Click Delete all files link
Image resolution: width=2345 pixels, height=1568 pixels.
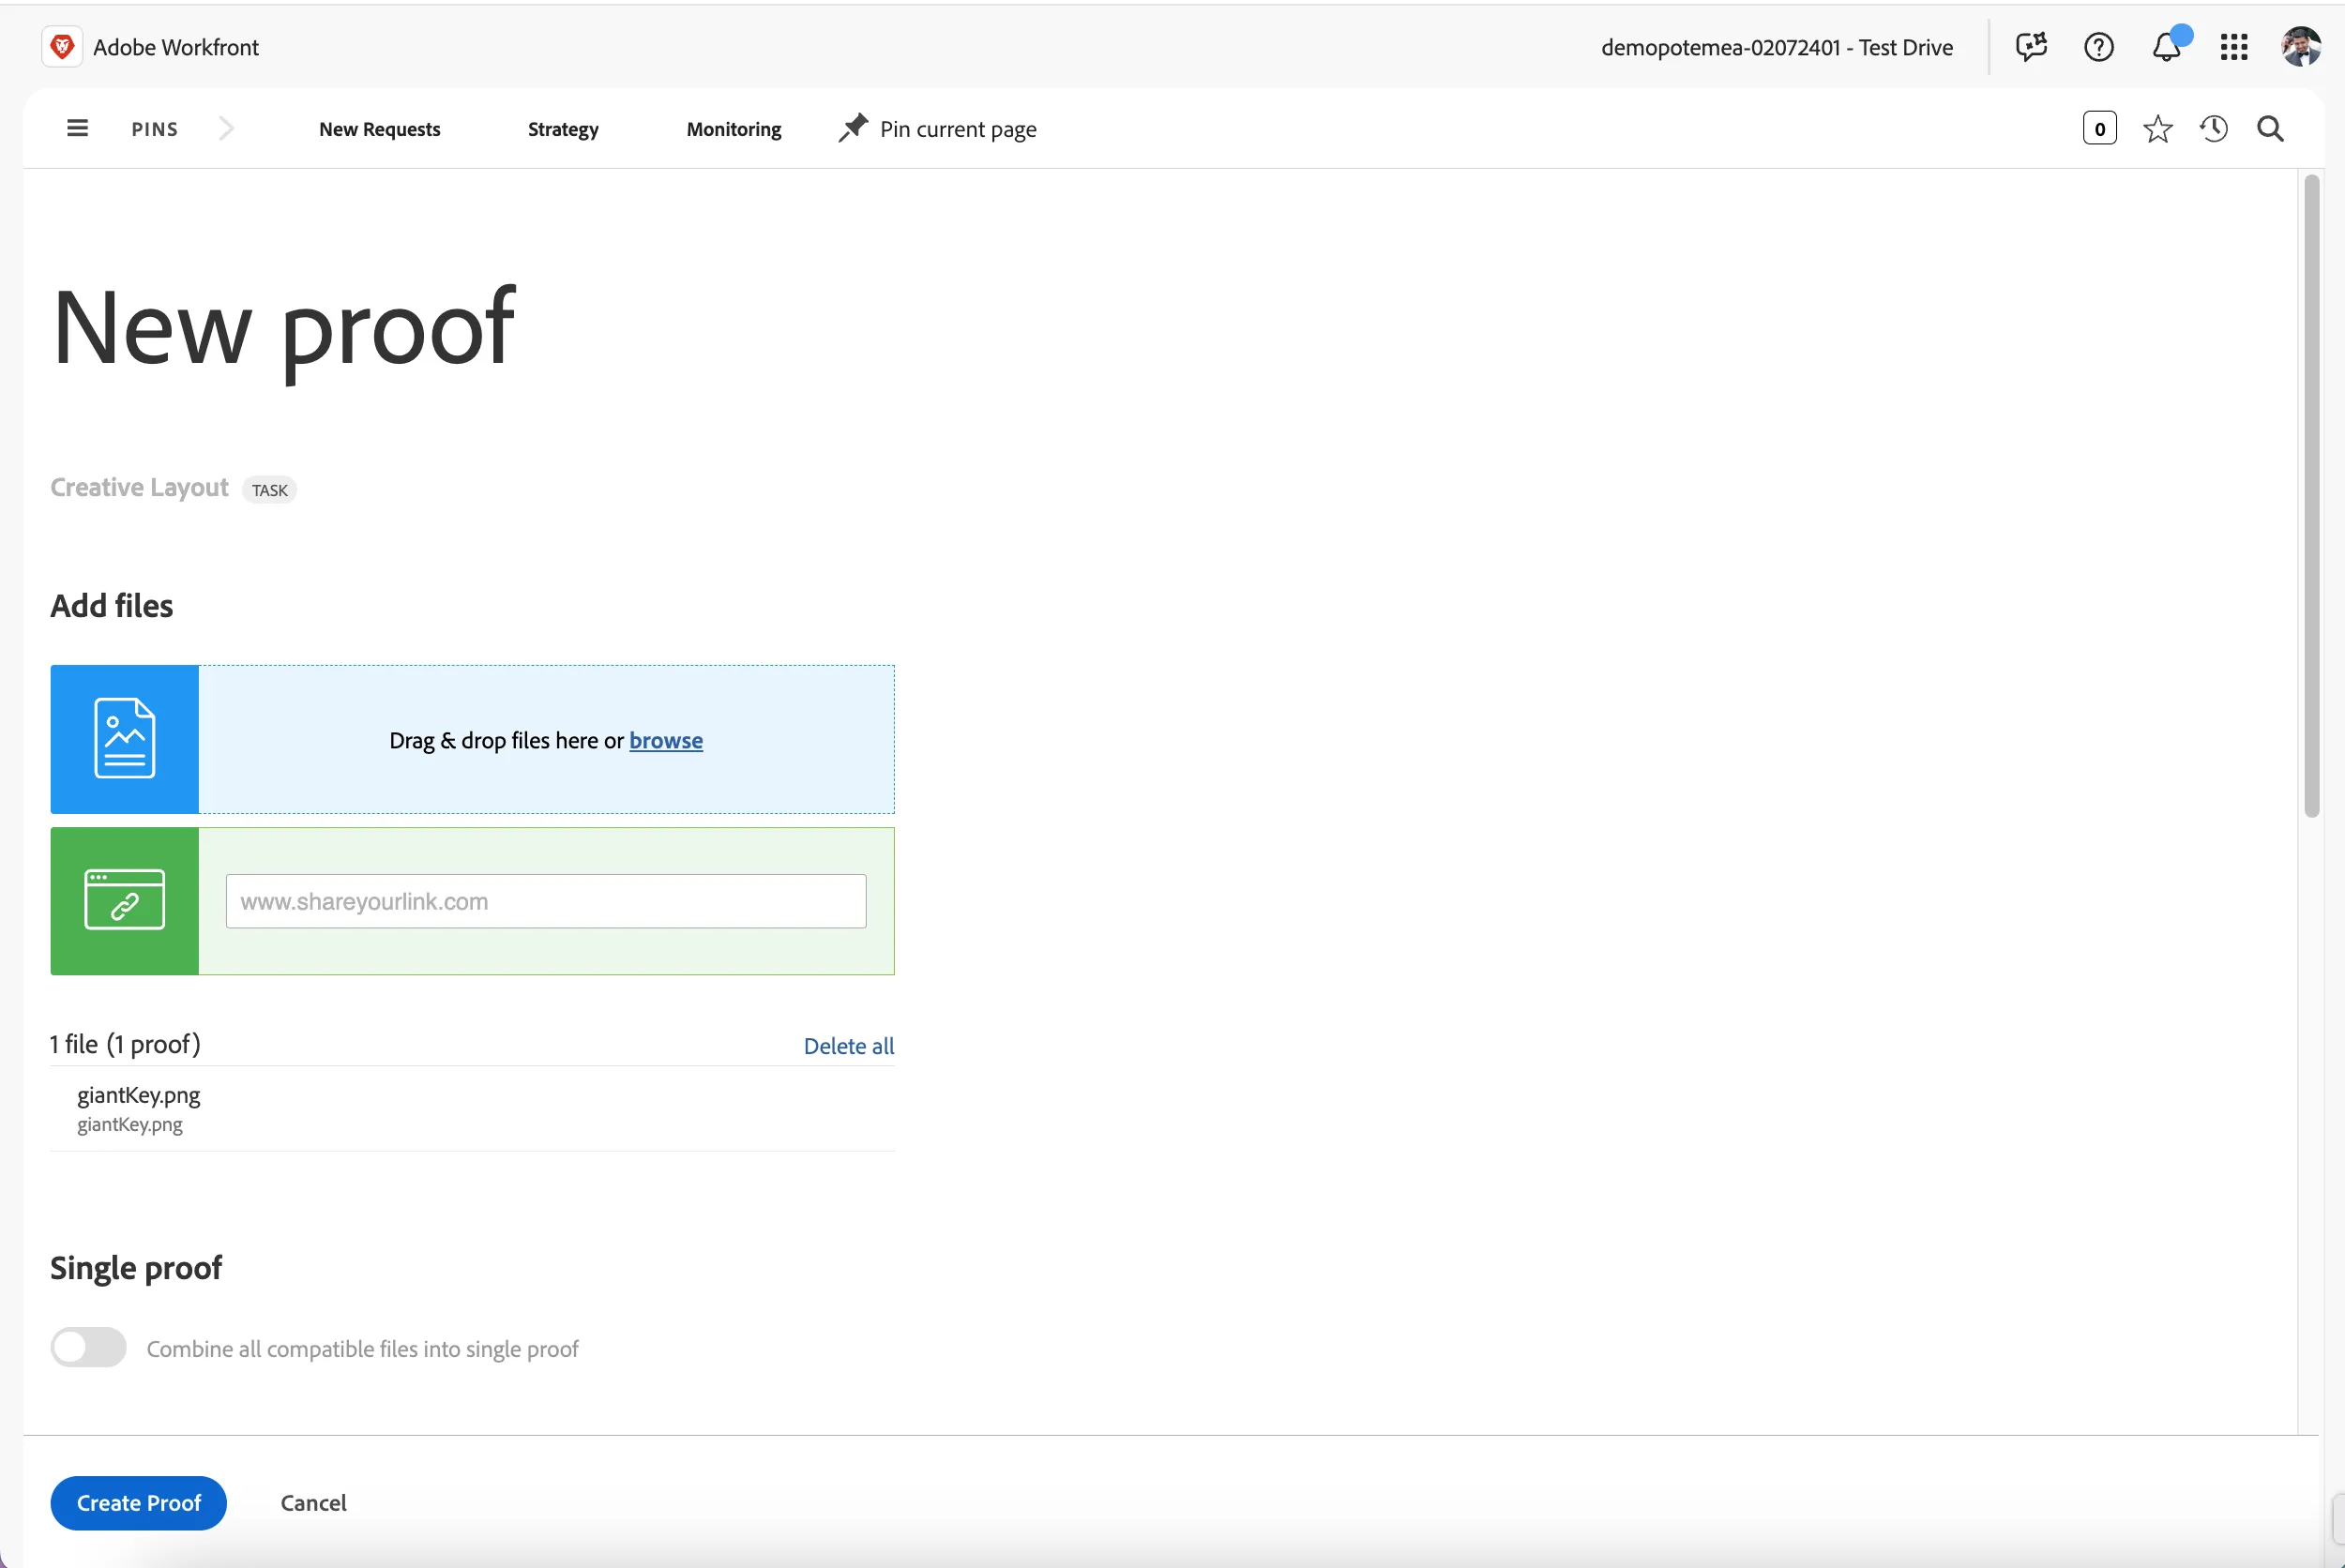click(849, 1045)
